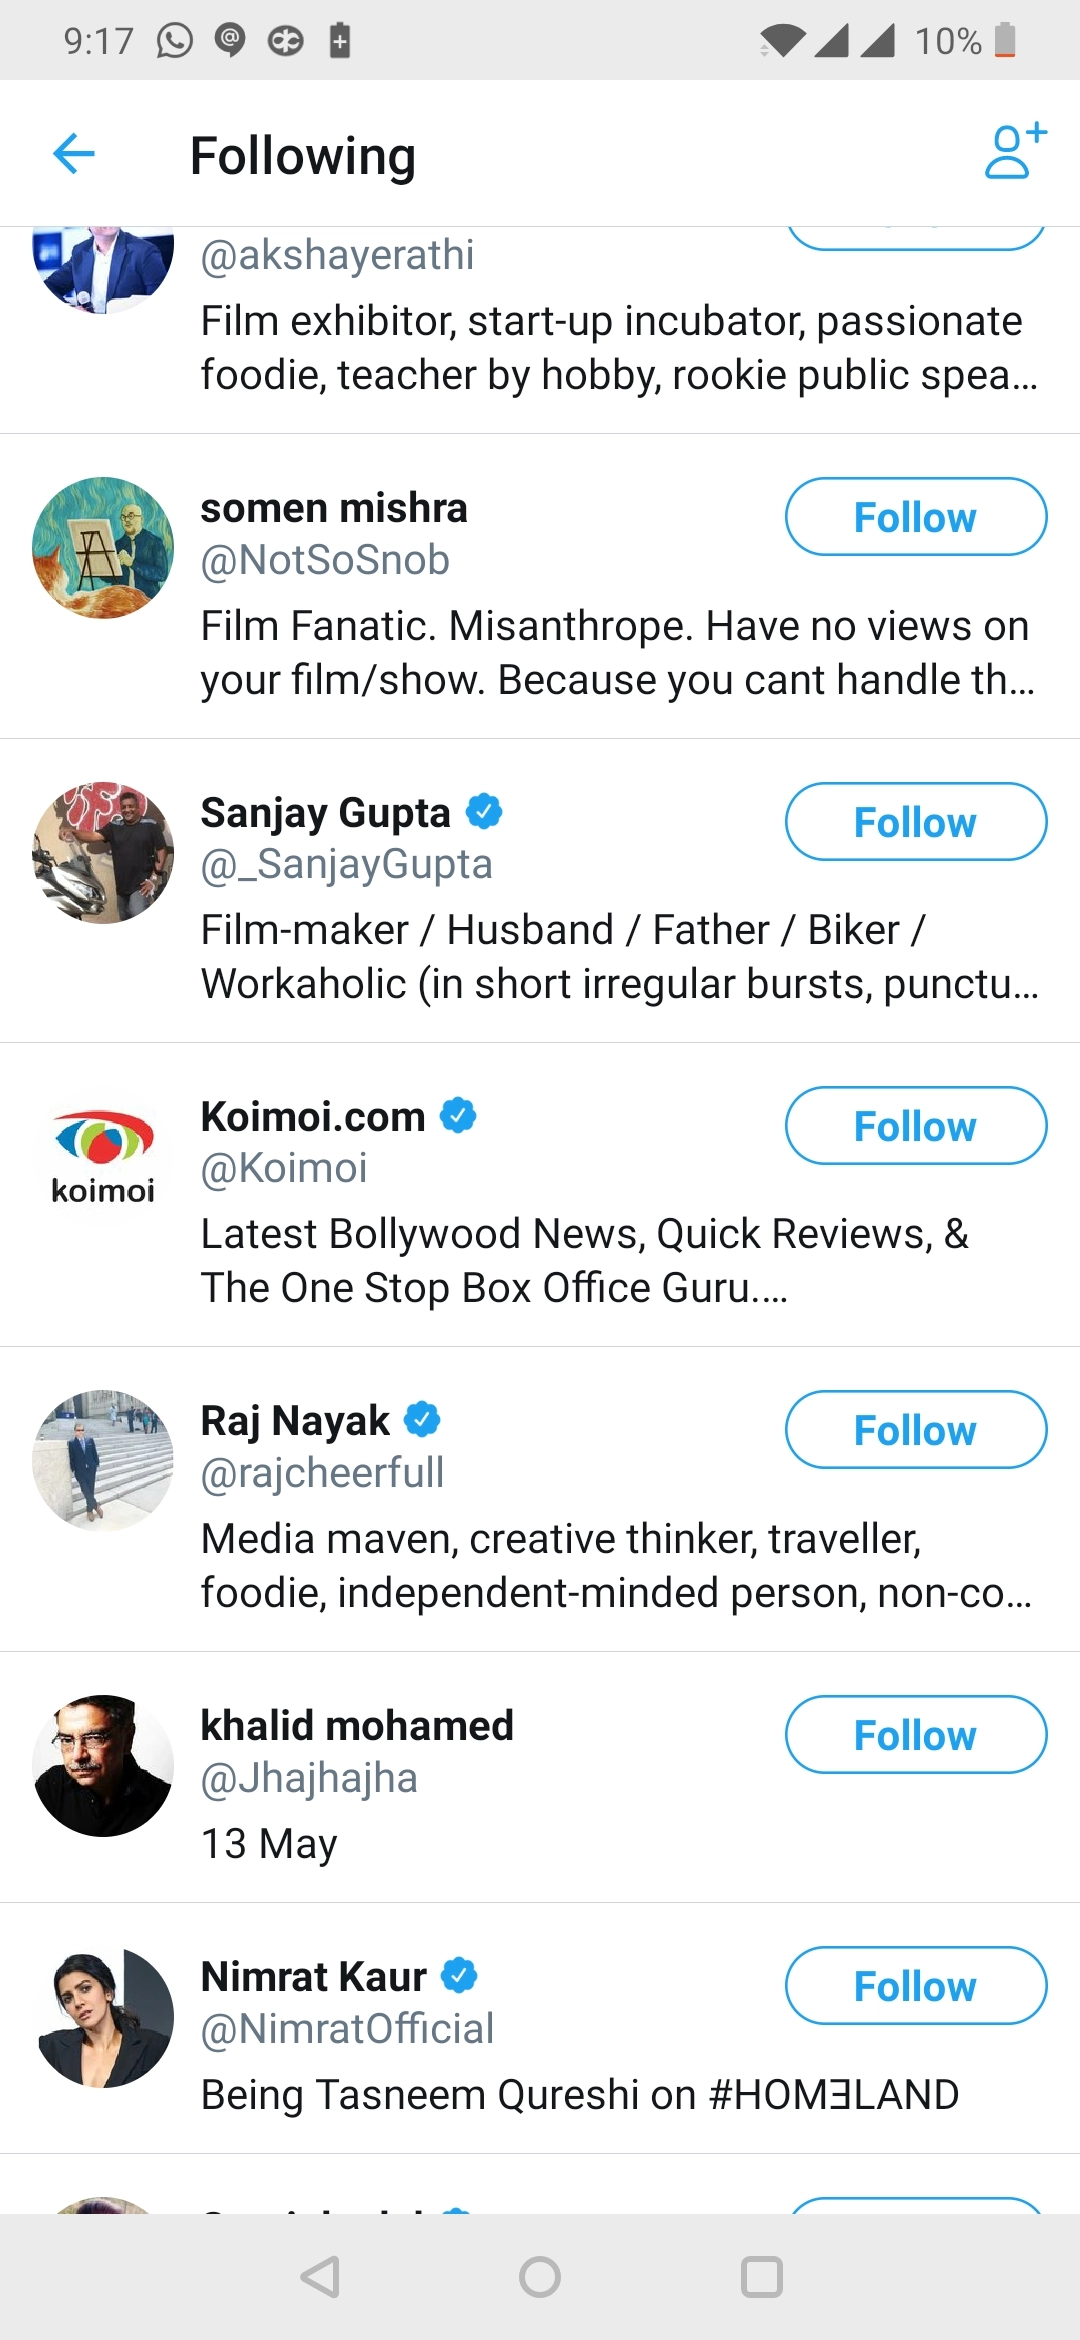Open the @NimratOfficial handle
Screen dimensions: 1080x2340
[x=348, y=2029]
